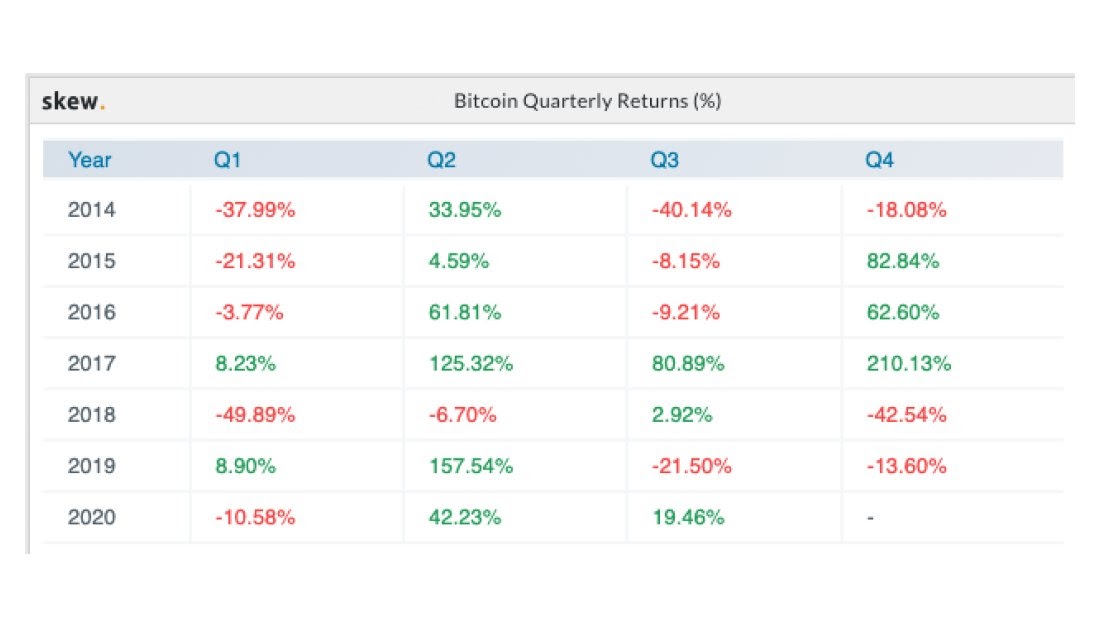Image resolution: width=1100 pixels, height=628 pixels.
Task: Click the 210.13% Q4 2017 cell
Action: (x=909, y=364)
